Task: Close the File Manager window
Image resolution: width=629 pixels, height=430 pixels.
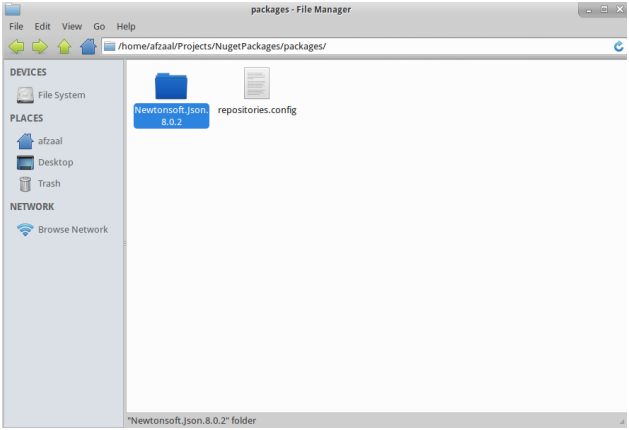Action: pyautogui.click(x=620, y=9)
